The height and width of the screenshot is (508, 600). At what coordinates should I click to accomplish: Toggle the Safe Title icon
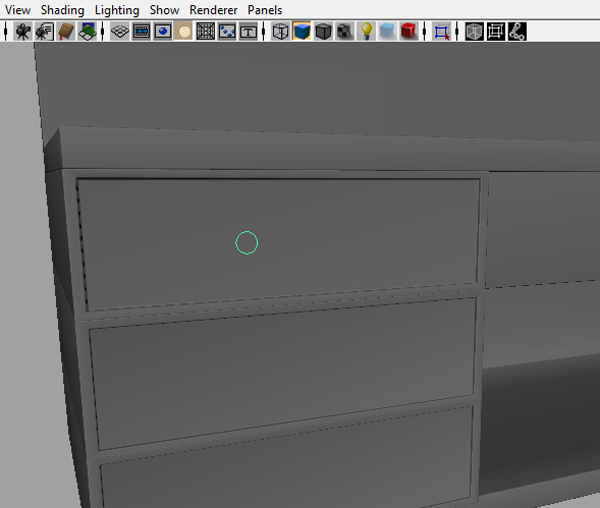pyautogui.click(x=248, y=31)
